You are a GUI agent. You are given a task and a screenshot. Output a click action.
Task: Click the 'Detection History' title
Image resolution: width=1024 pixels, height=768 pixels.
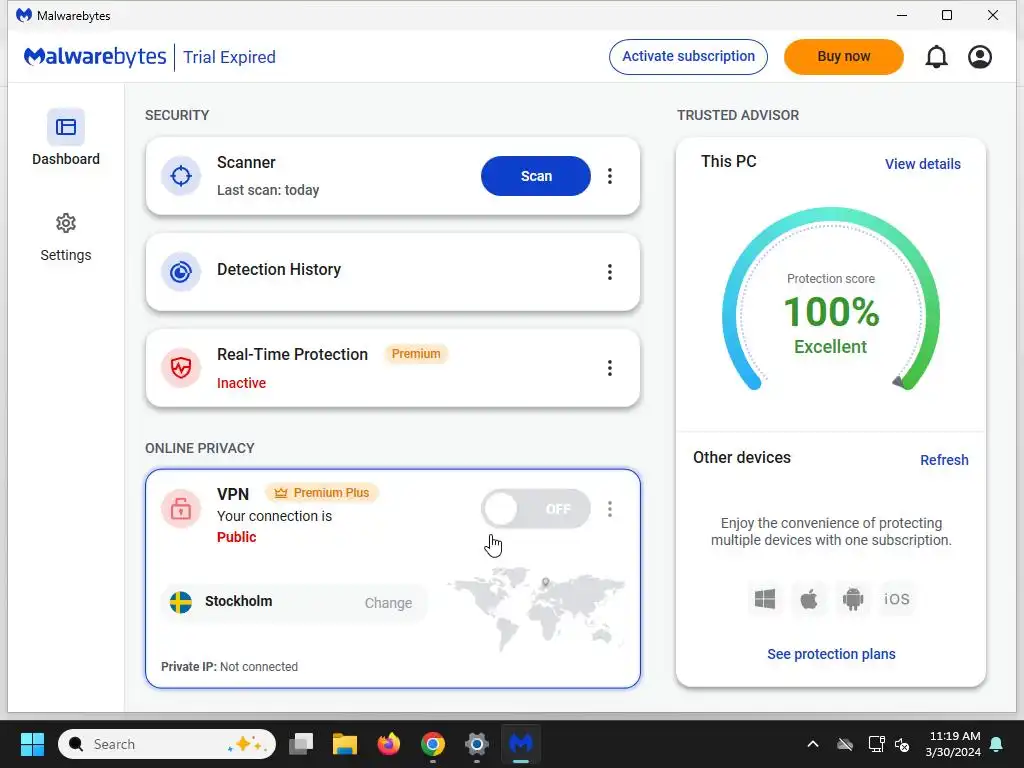tap(279, 269)
